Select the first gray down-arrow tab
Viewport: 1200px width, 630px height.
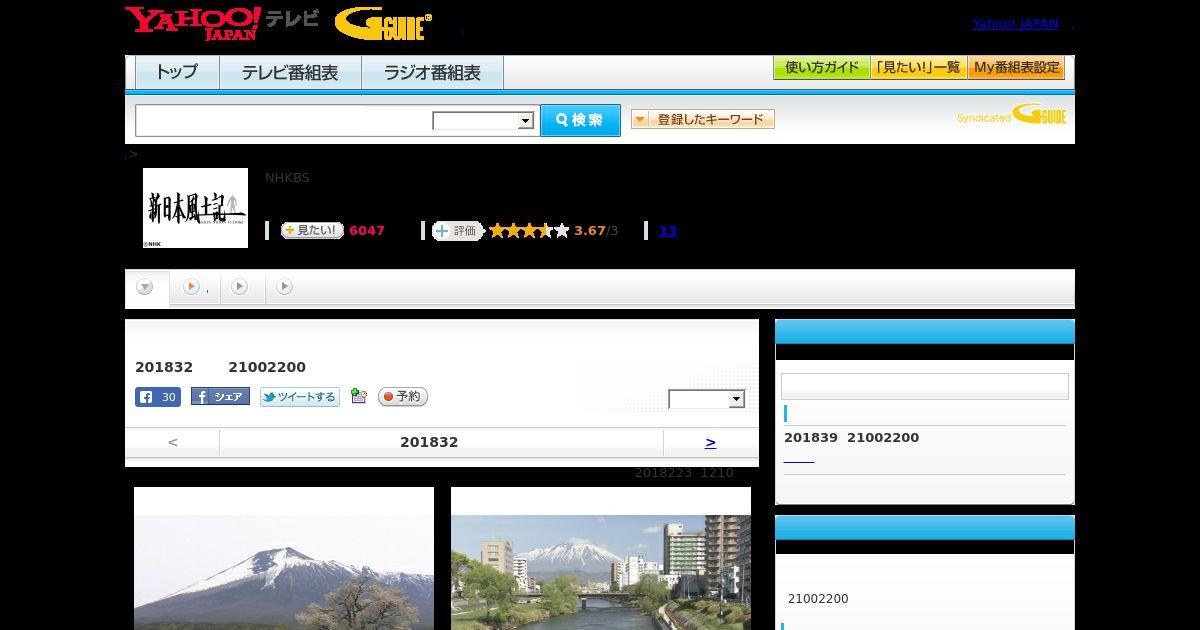coord(145,288)
